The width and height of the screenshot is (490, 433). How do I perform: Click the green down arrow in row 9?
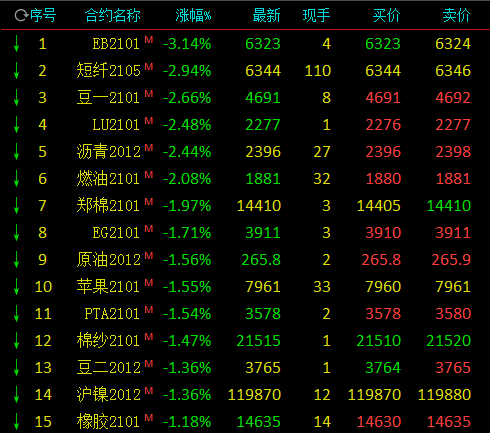click(16, 260)
